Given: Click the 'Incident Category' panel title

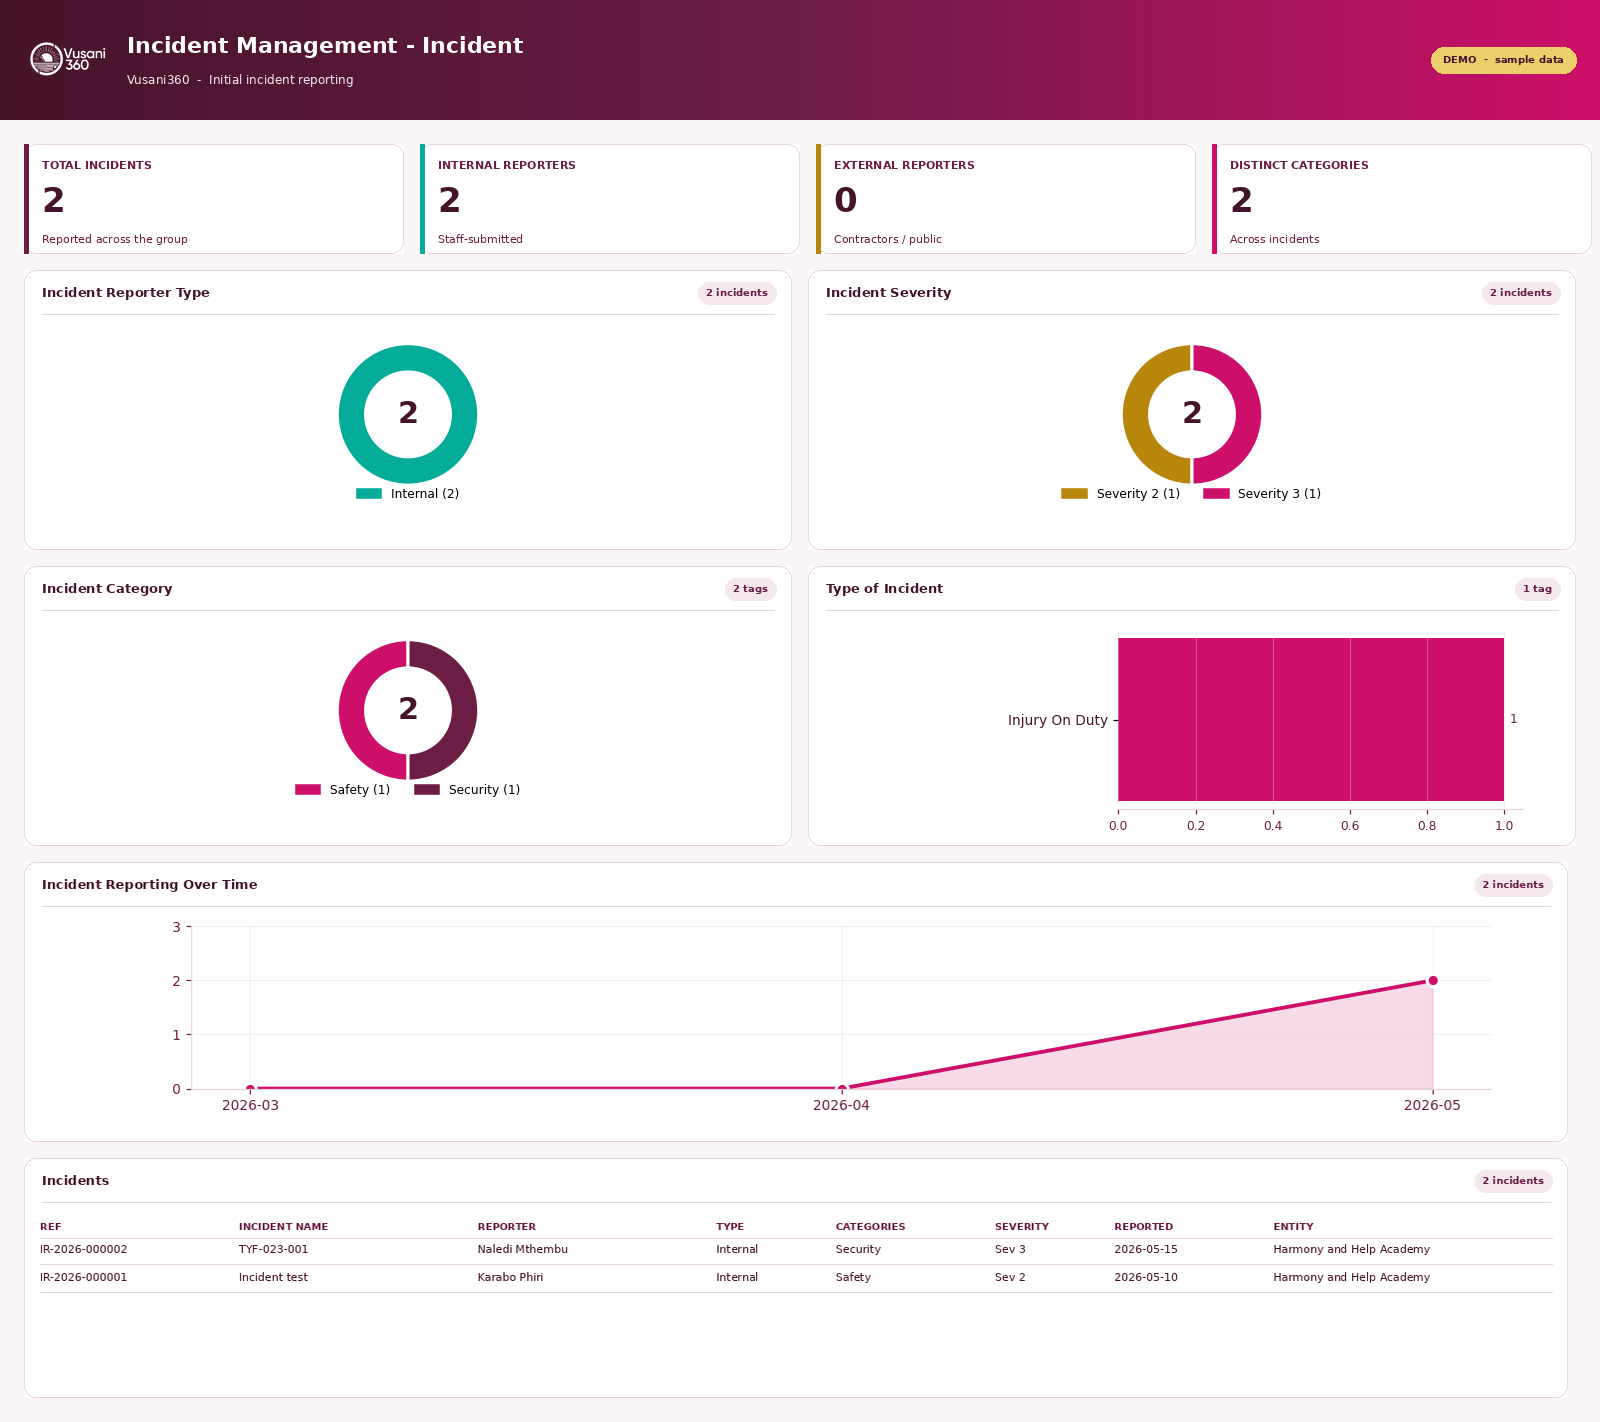Looking at the screenshot, I should [x=107, y=589].
